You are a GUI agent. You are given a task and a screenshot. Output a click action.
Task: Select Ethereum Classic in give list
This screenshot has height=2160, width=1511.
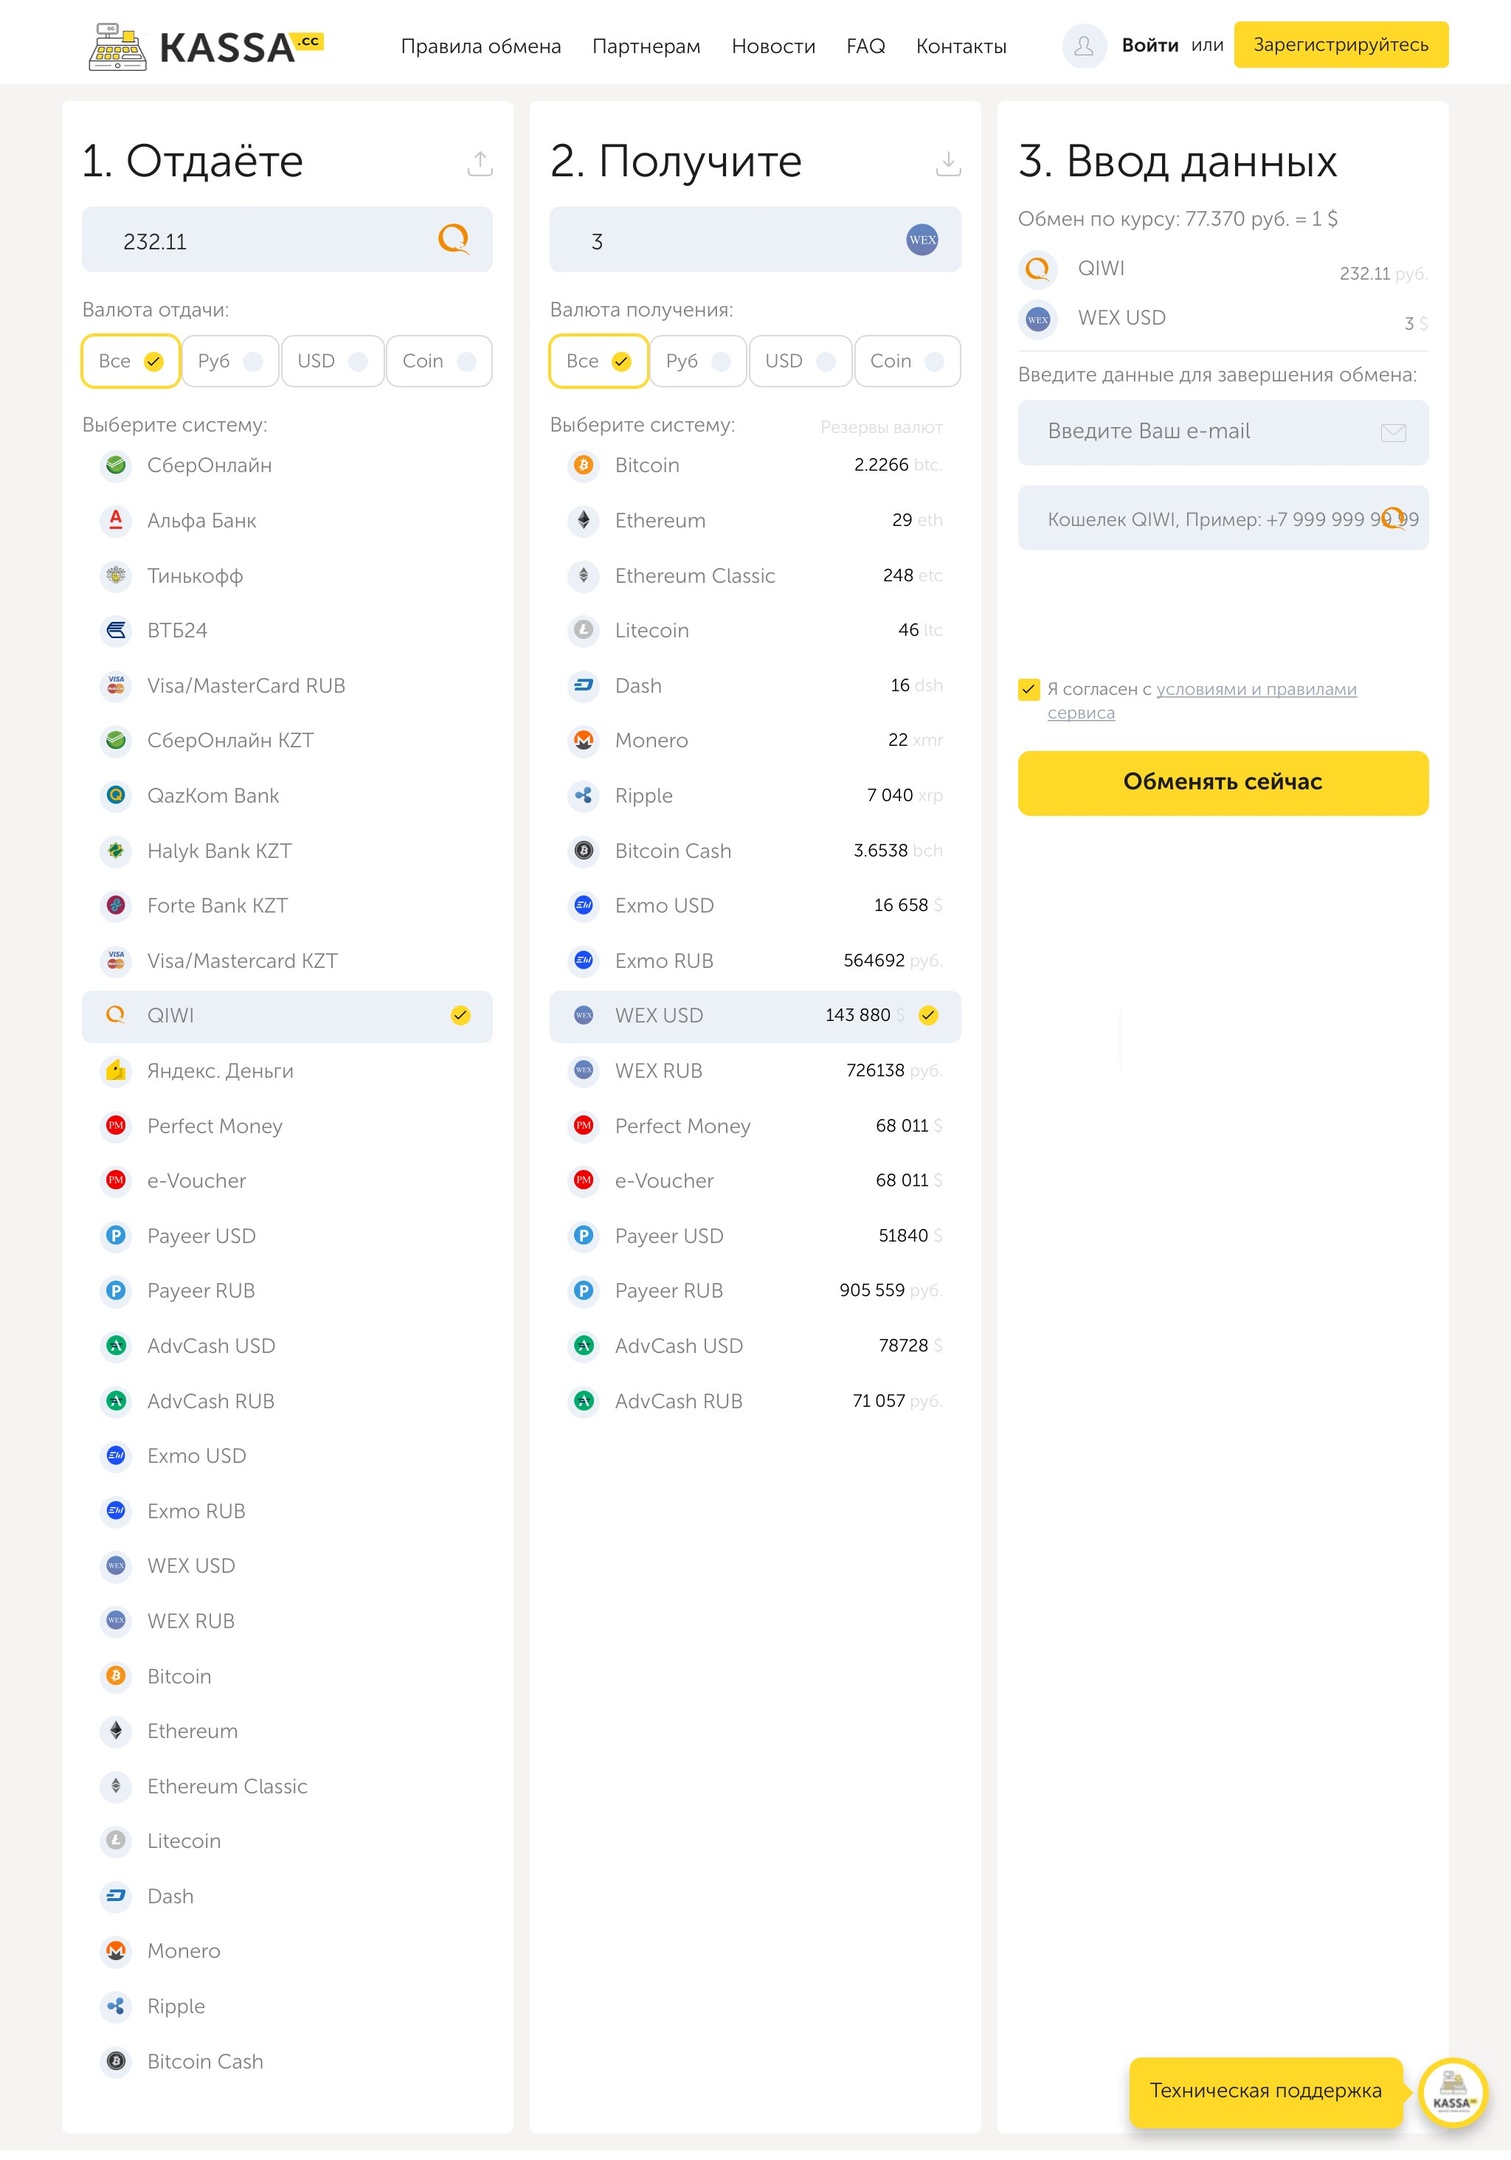coord(287,1786)
